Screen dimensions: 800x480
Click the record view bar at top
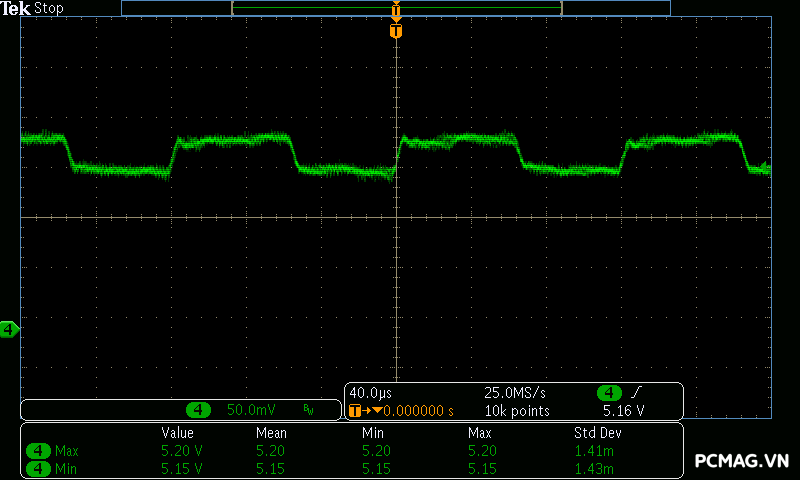[396, 8]
